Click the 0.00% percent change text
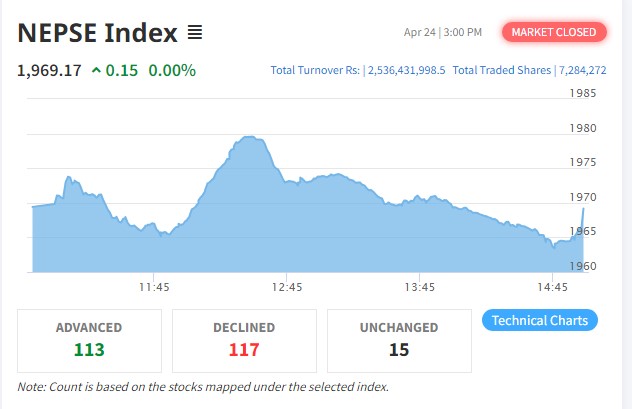Viewport: 632px width, 409px height. [x=172, y=70]
